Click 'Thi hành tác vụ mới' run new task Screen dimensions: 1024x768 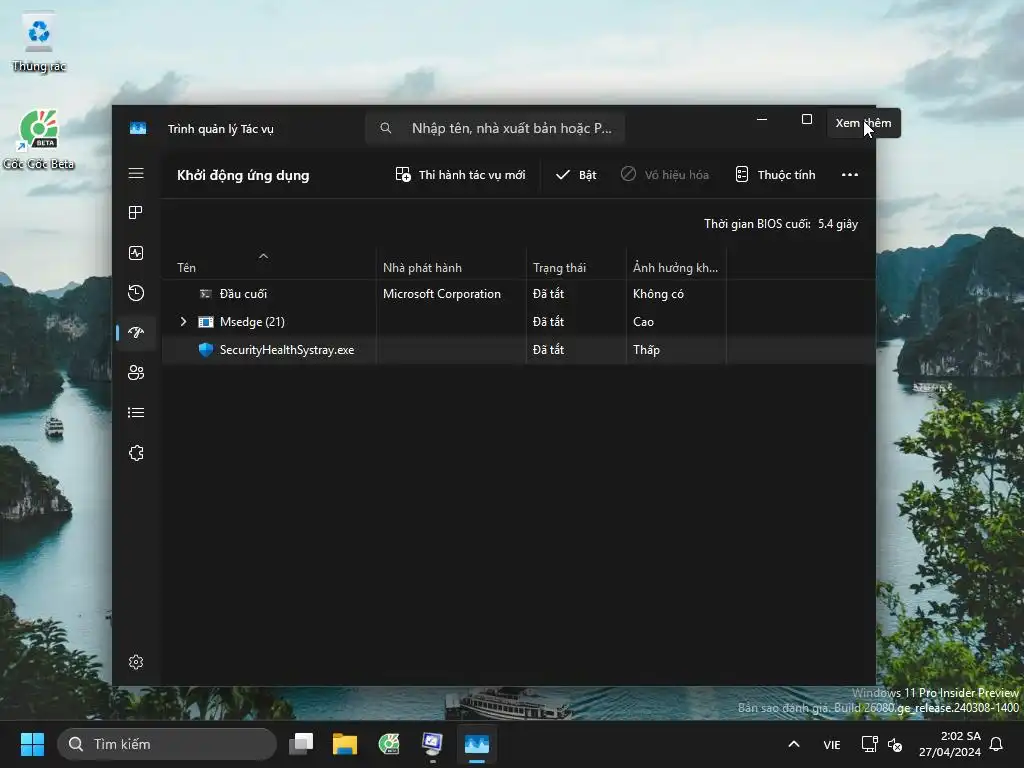point(460,175)
